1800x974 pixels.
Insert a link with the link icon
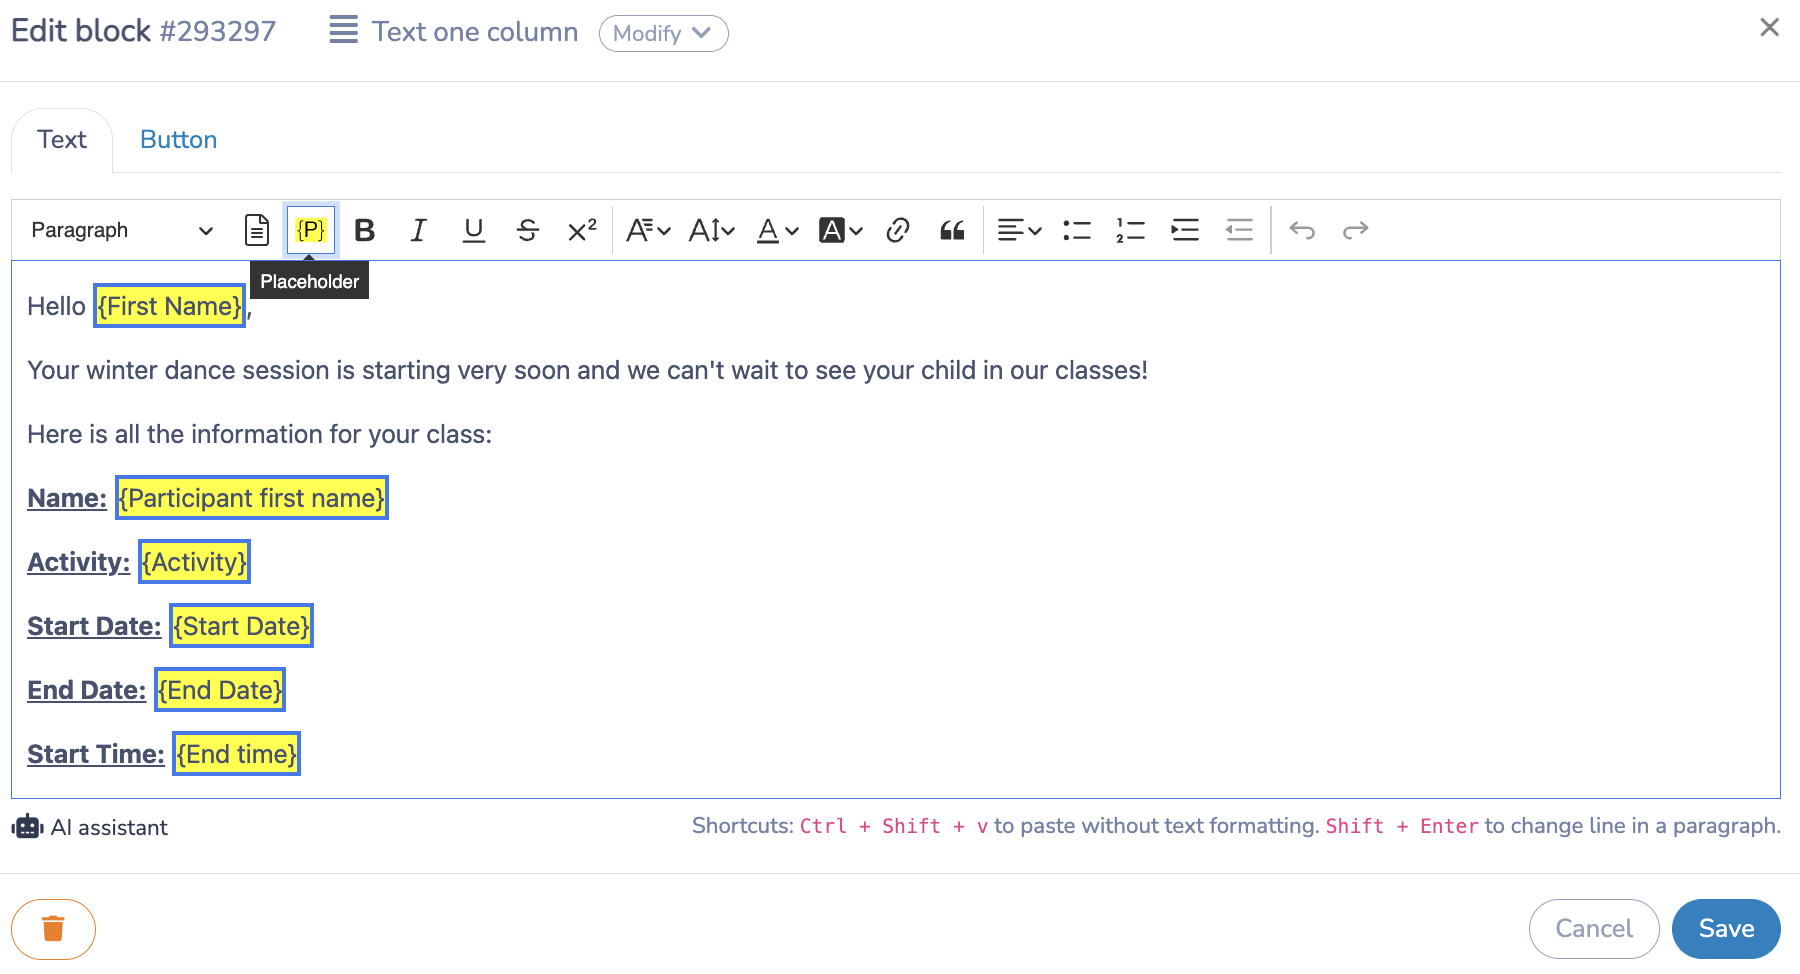point(898,230)
